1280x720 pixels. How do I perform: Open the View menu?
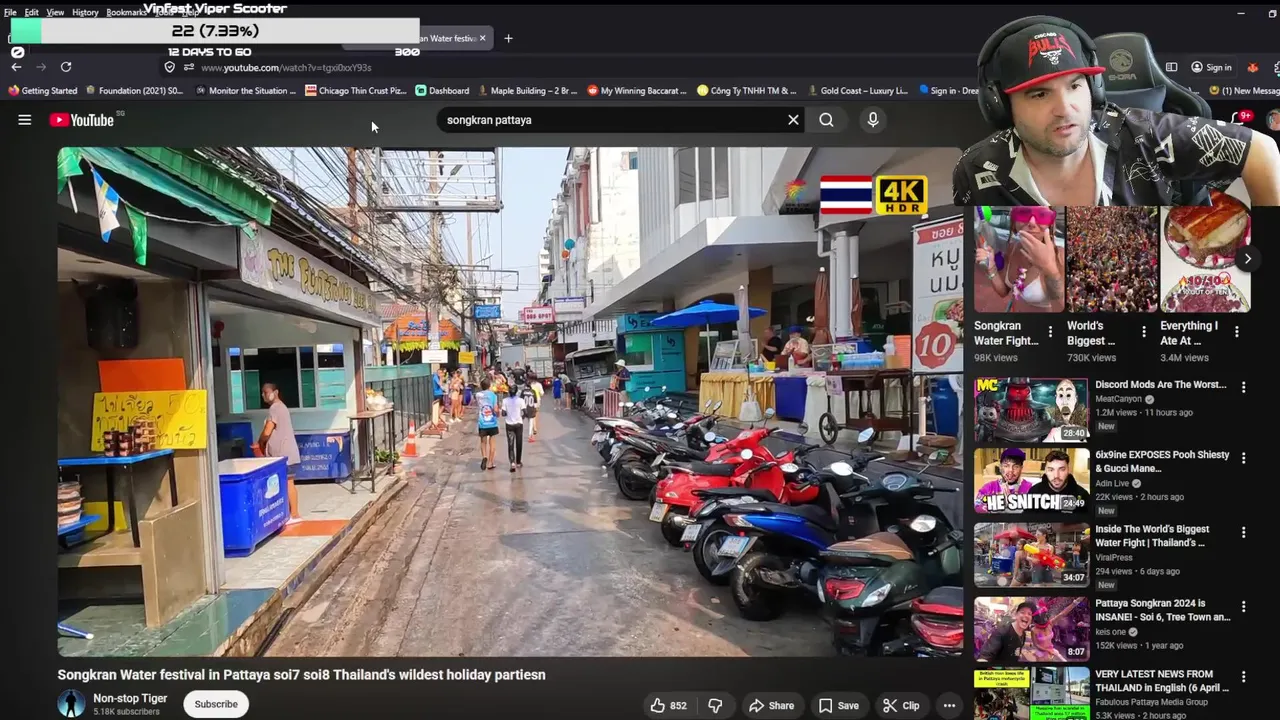(x=55, y=13)
